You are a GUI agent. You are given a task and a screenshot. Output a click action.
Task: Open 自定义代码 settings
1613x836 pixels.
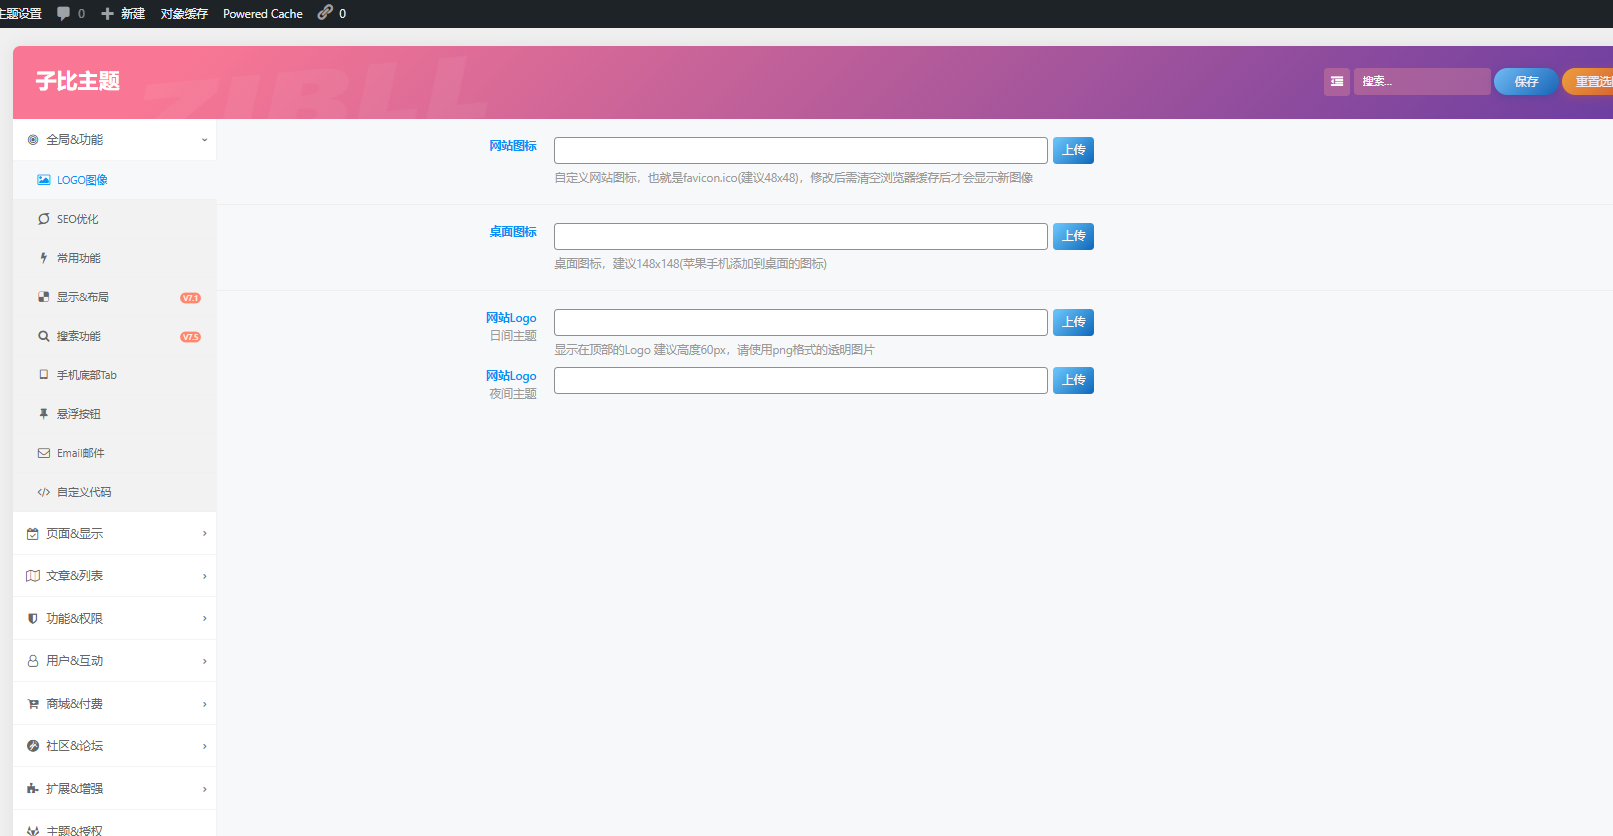point(115,492)
